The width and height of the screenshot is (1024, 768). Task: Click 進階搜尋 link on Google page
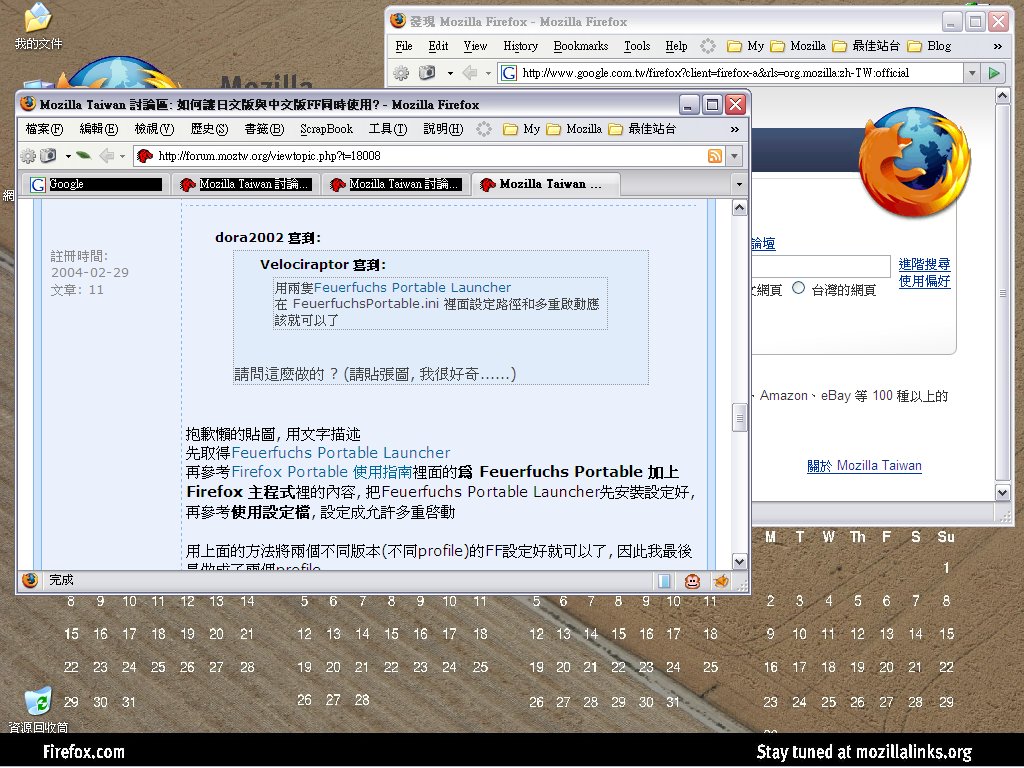coord(924,264)
